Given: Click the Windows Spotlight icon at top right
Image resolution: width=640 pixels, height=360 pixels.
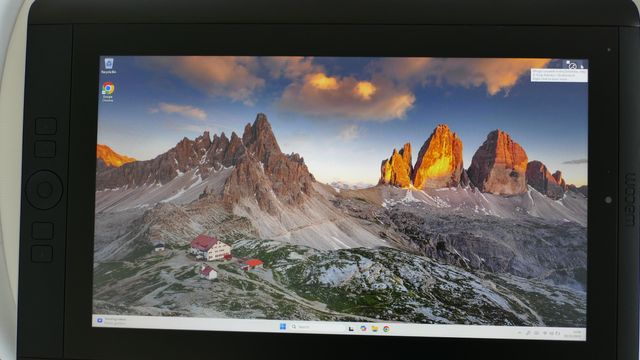Looking at the screenshot, I should pyautogui.click(x=573, y=65).
